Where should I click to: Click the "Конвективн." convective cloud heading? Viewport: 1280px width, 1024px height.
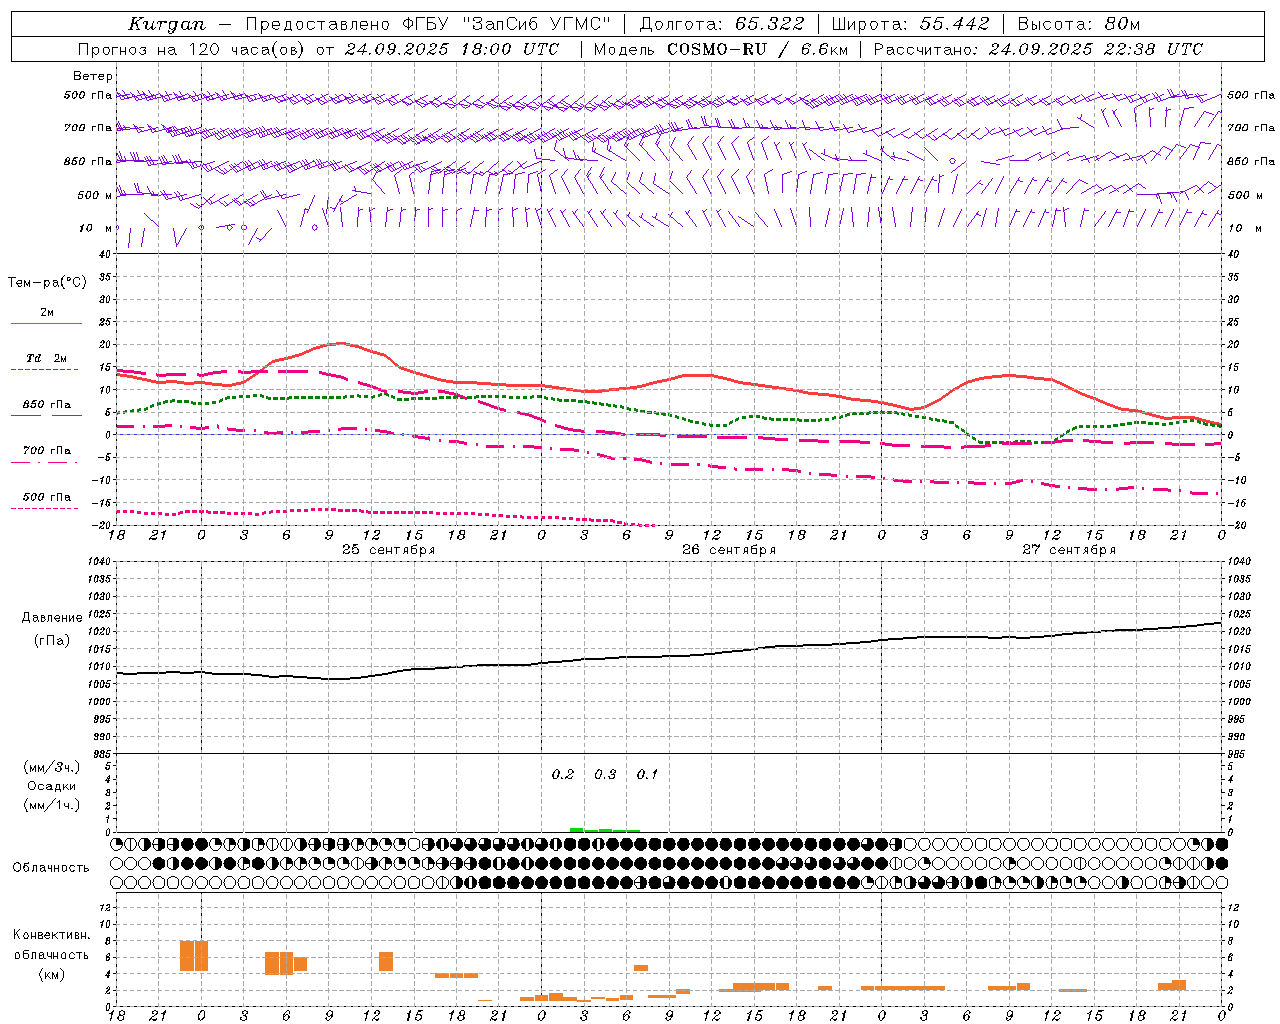tap(51, 935)
